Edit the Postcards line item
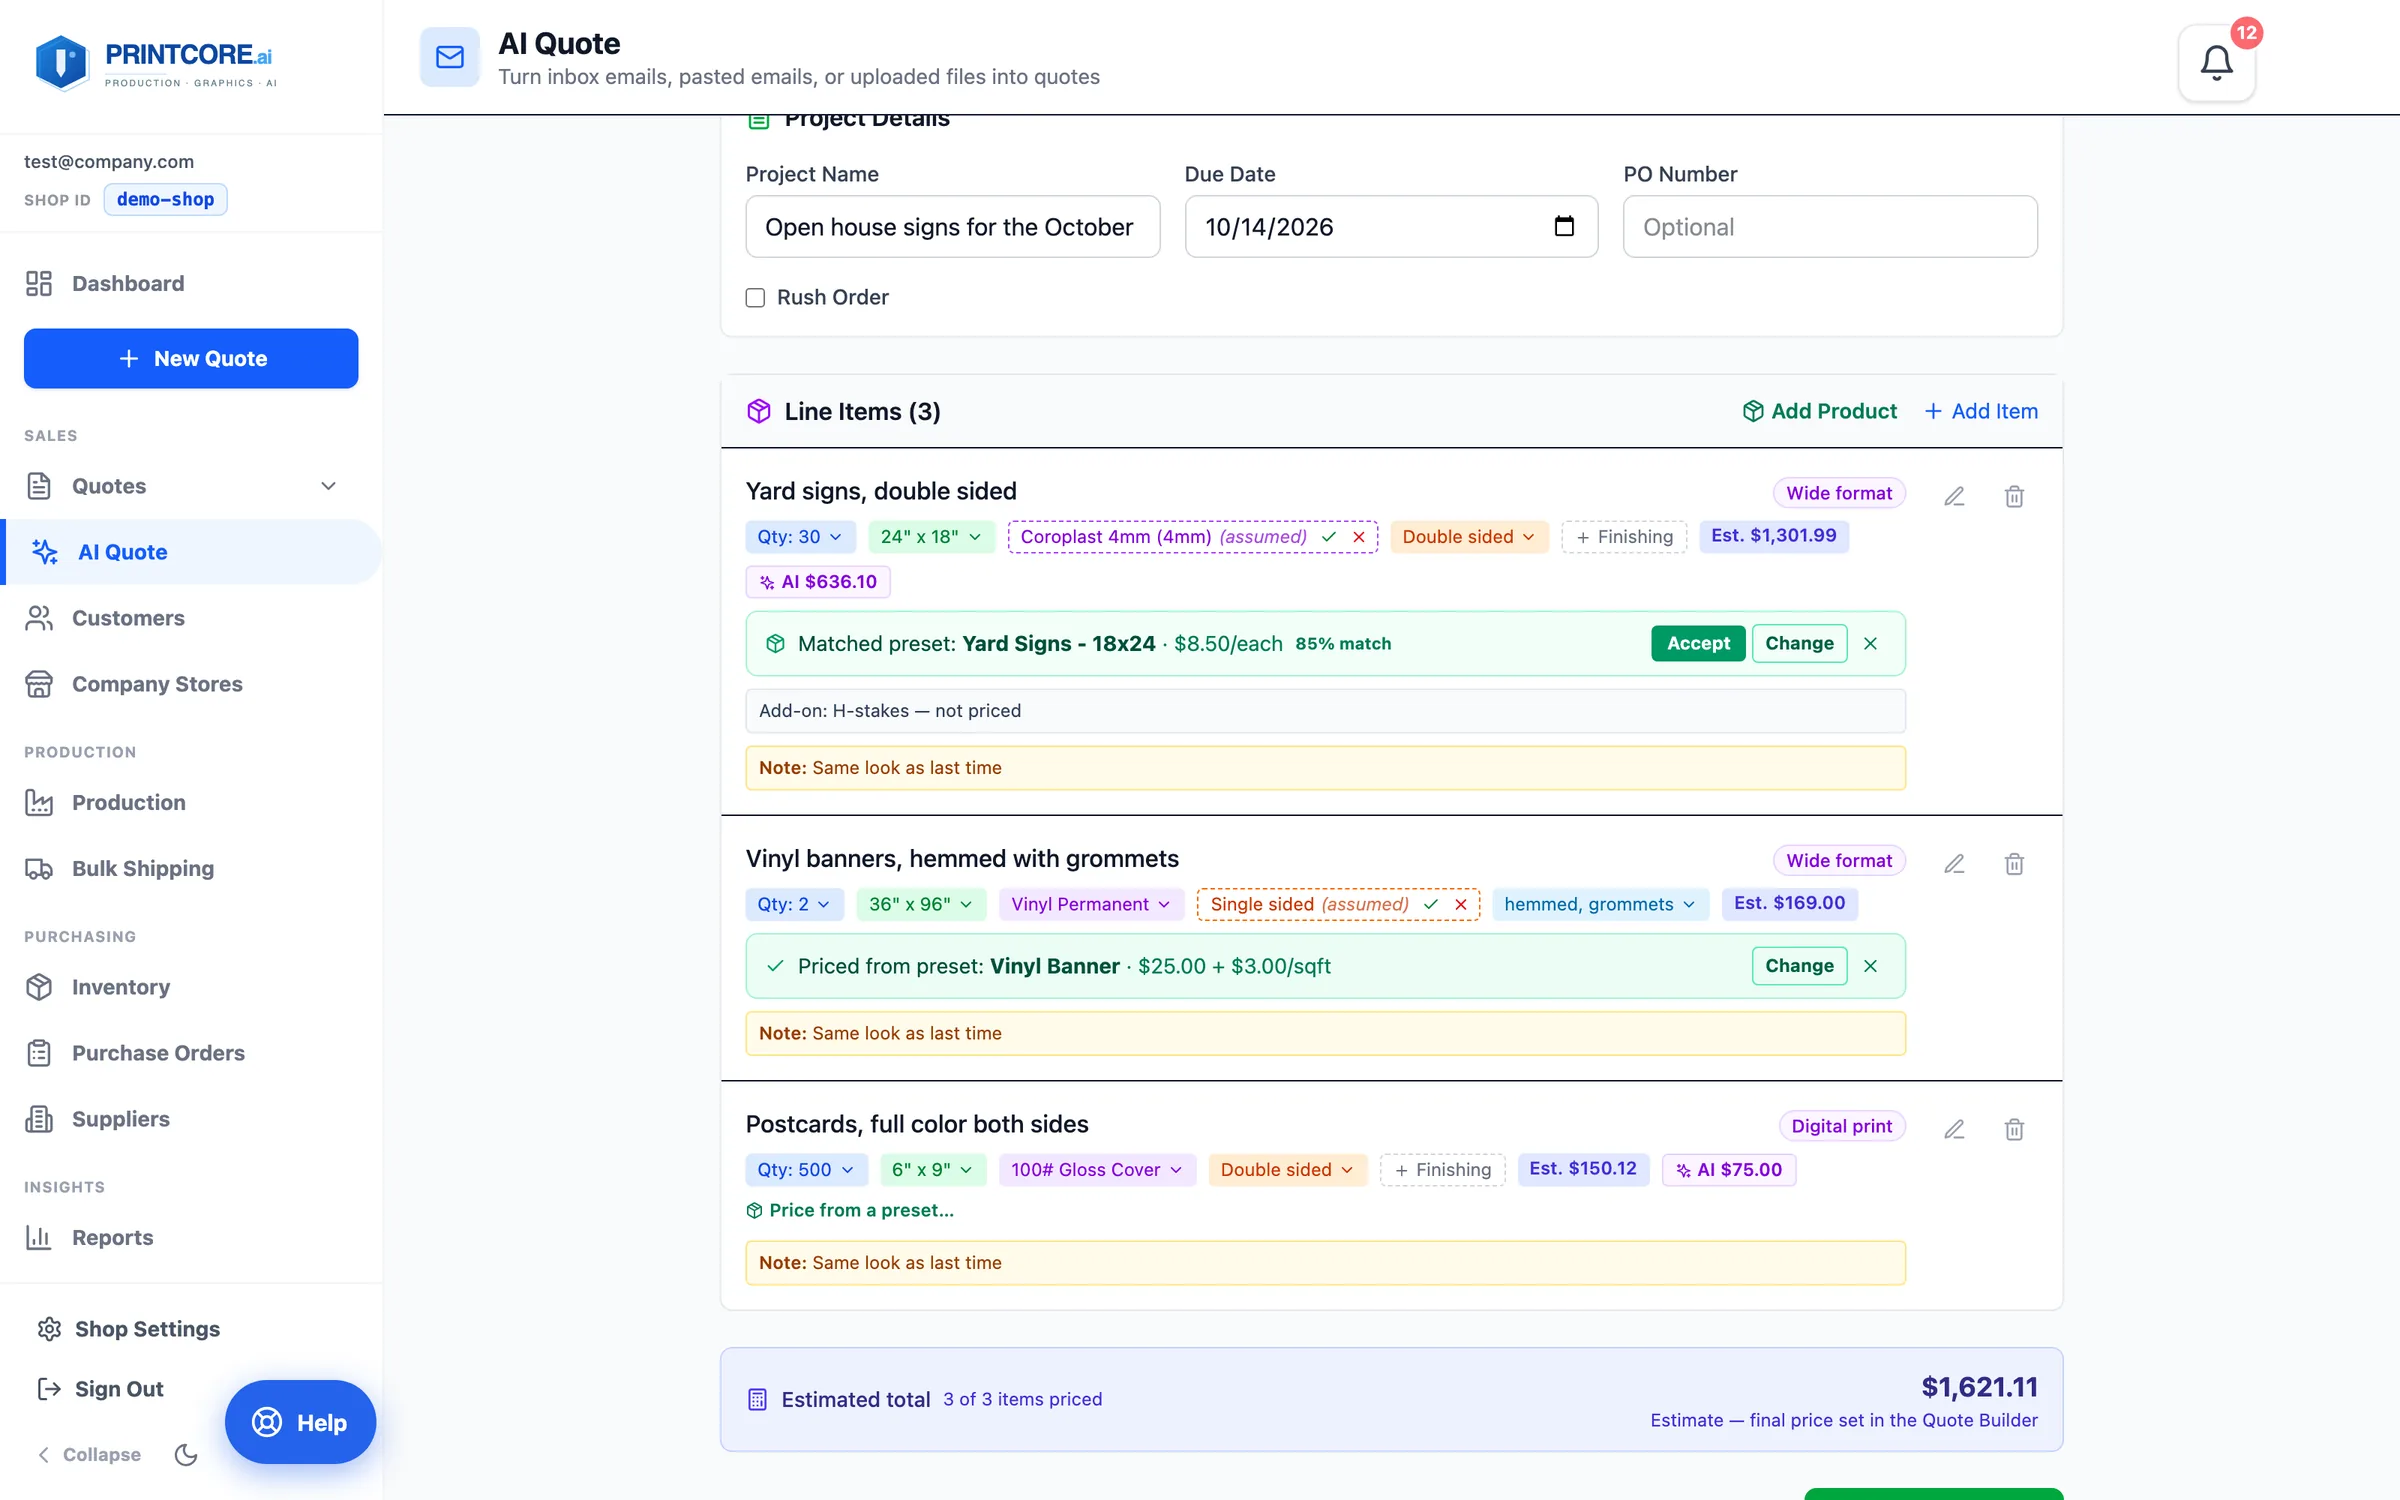2400x1500 pixels. [1954, 1129]
